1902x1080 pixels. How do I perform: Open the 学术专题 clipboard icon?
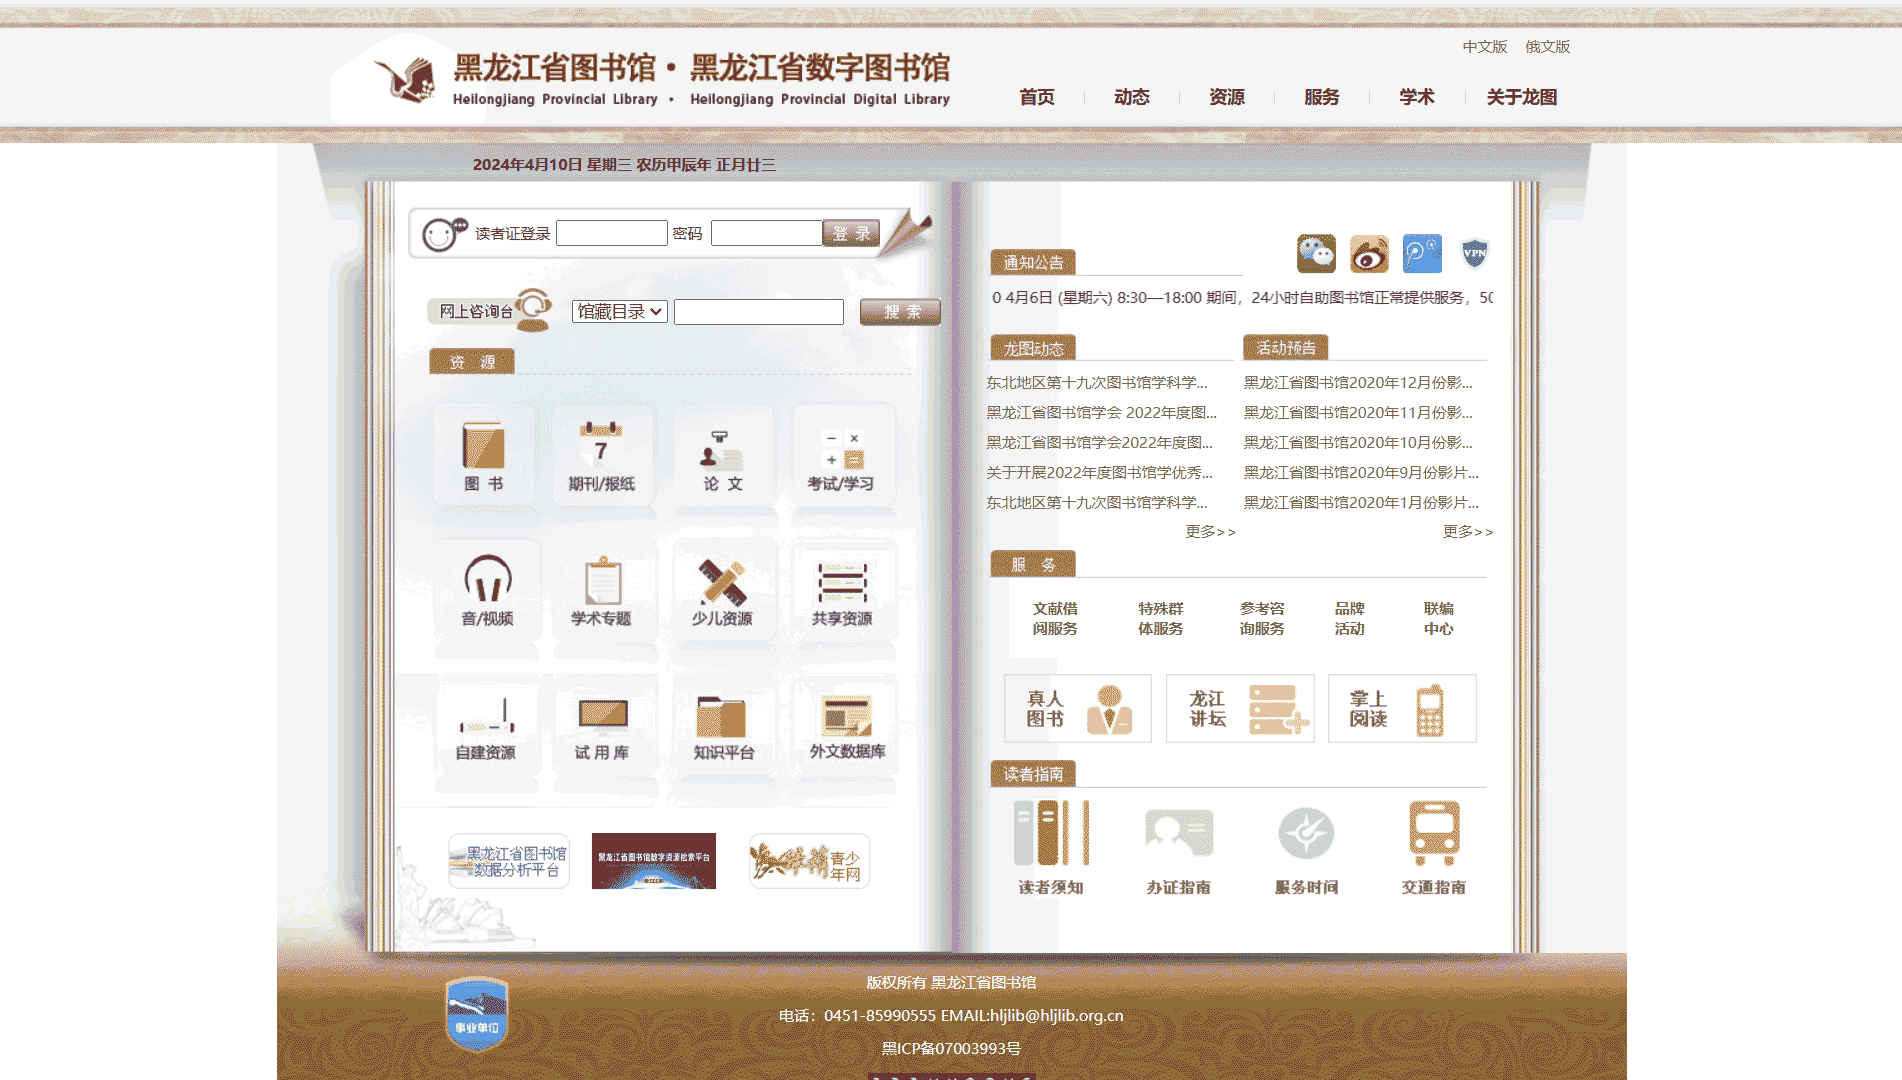pyautogui.click(x=601, y=590)
